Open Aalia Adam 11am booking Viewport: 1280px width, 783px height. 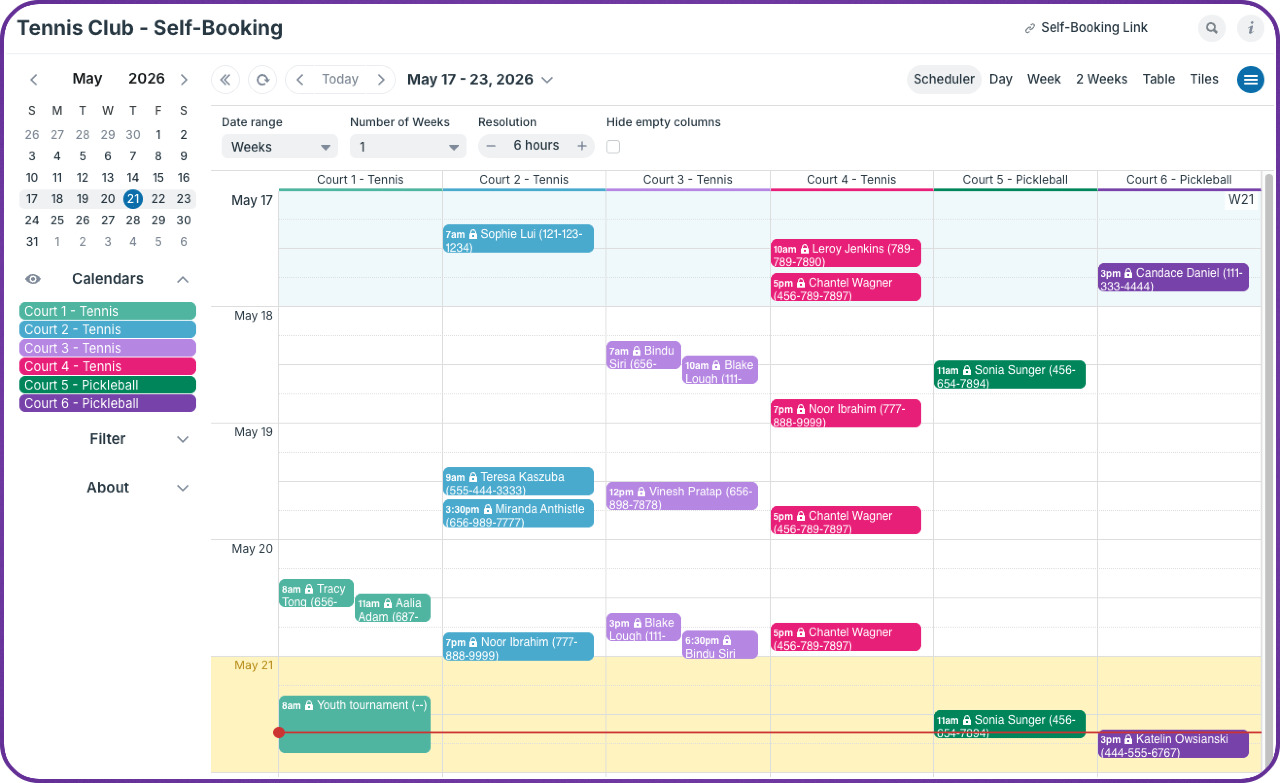(x=392, y=608)
